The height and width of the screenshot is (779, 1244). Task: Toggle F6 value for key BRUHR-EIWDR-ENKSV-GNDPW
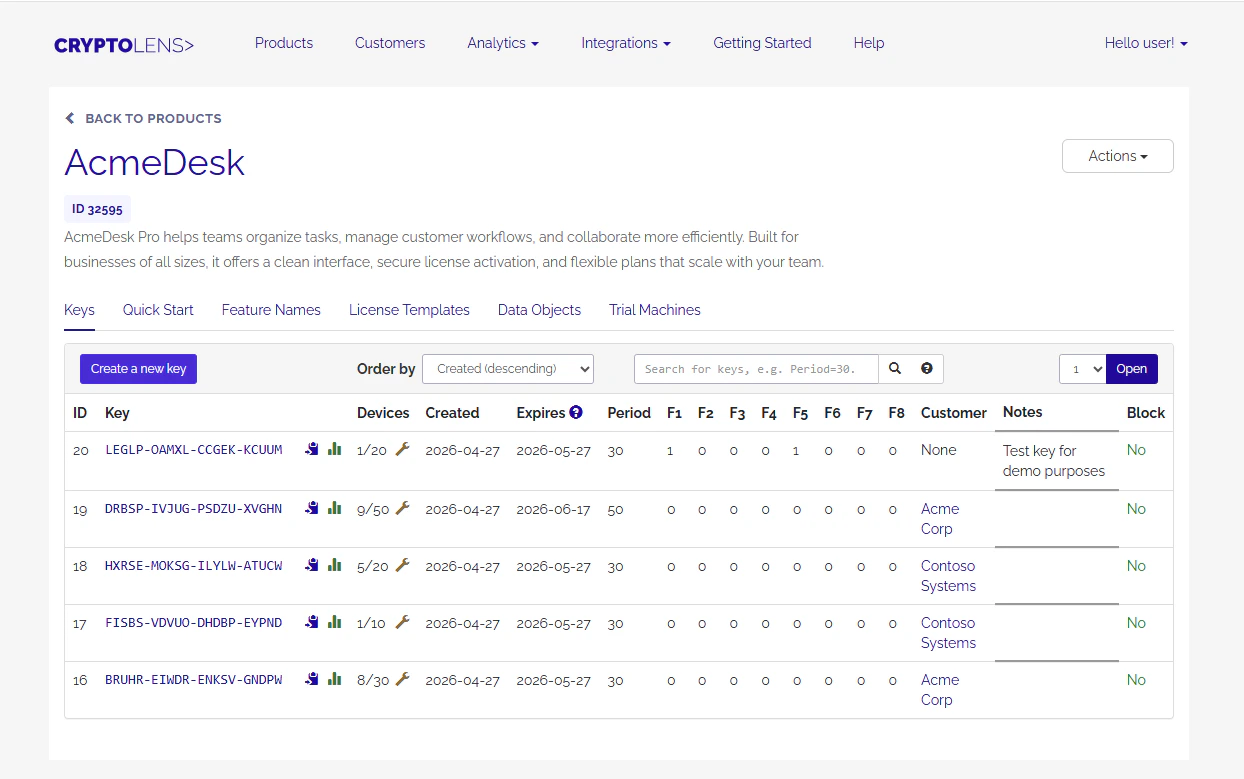point(829,680)
